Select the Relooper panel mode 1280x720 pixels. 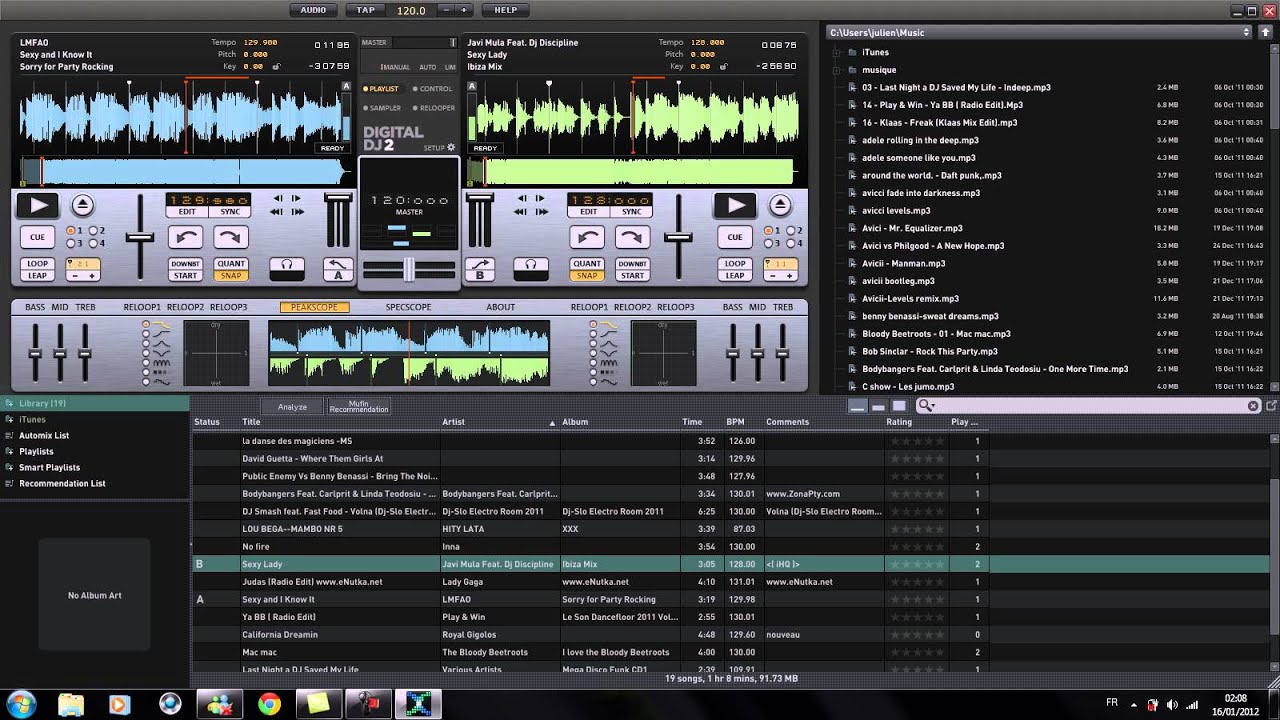coord(433,108)
